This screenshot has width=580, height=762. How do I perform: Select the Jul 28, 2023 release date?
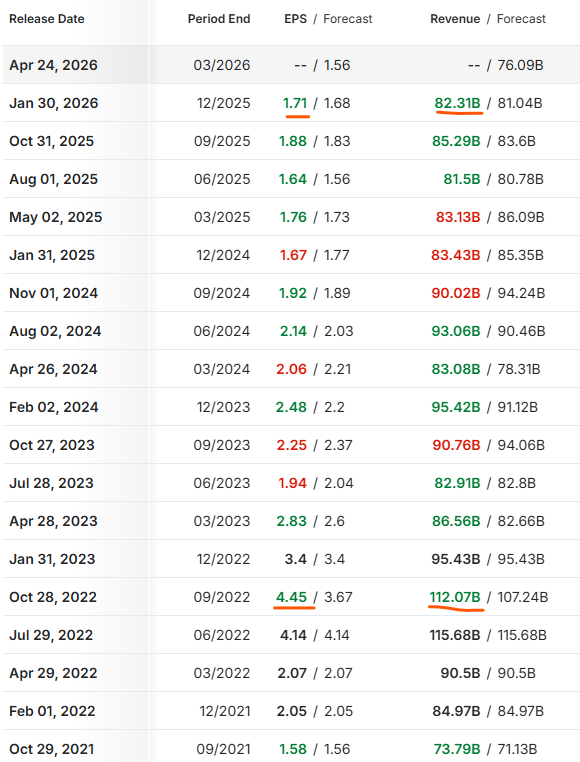pos(51,483)
